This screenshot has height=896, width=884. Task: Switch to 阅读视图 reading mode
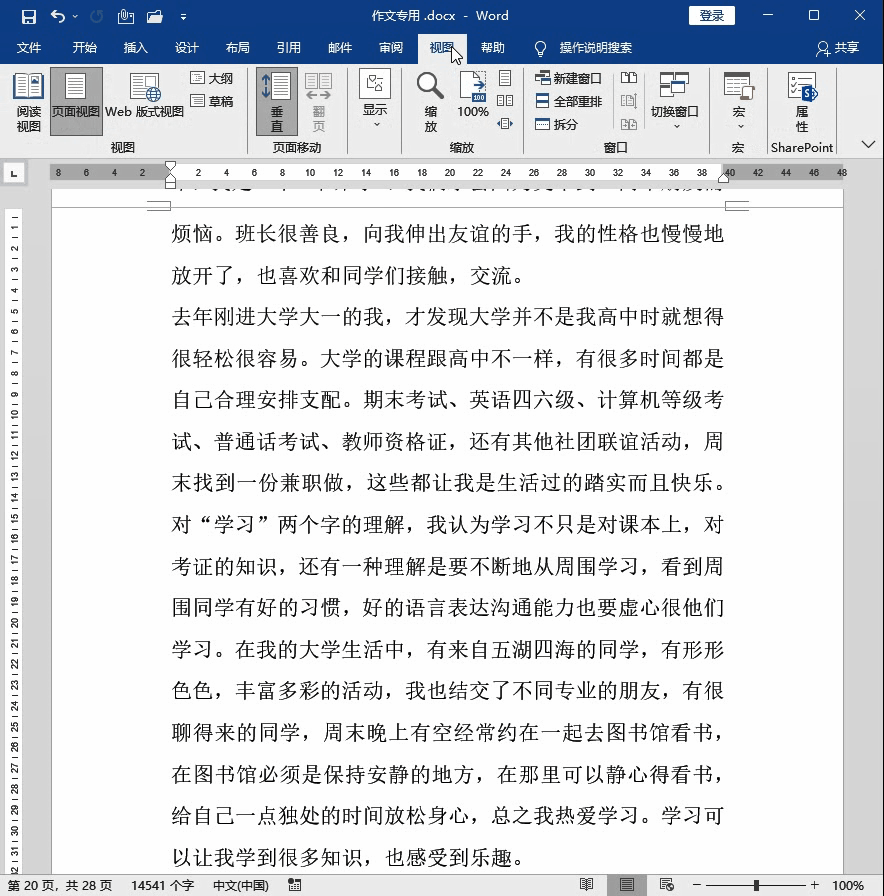[x=28, y=102]
